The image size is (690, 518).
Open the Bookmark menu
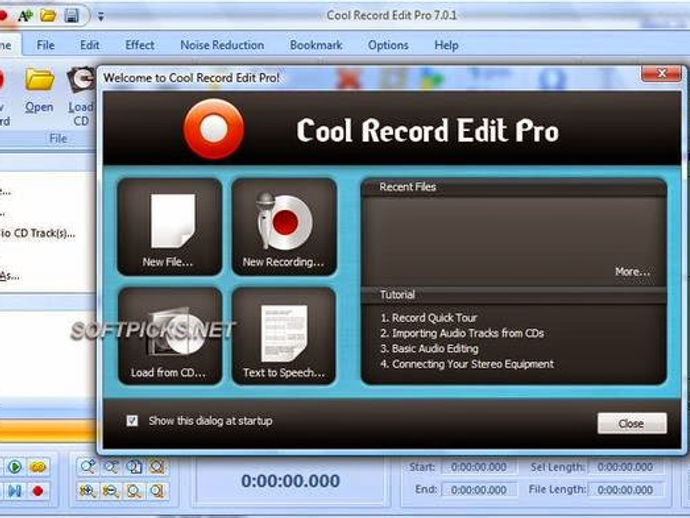pos(316,45)
